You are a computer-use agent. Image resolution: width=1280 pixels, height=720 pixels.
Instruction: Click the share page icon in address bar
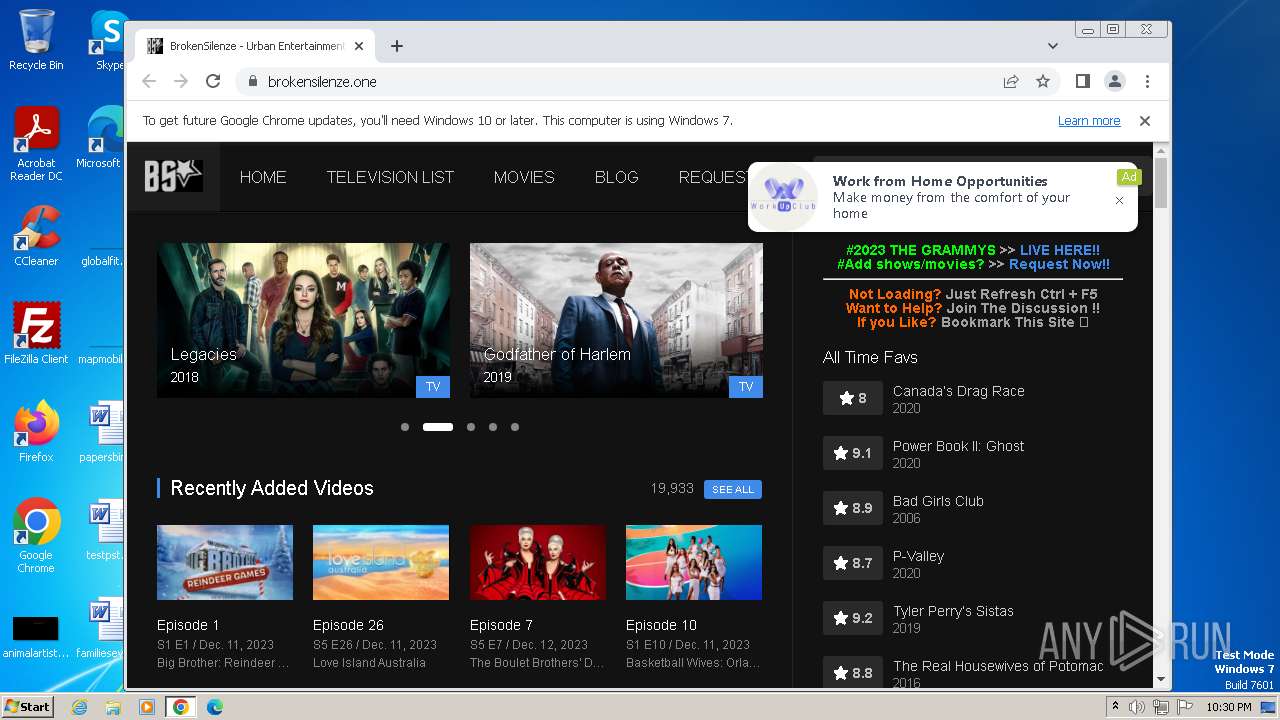tap(1011, 81)
